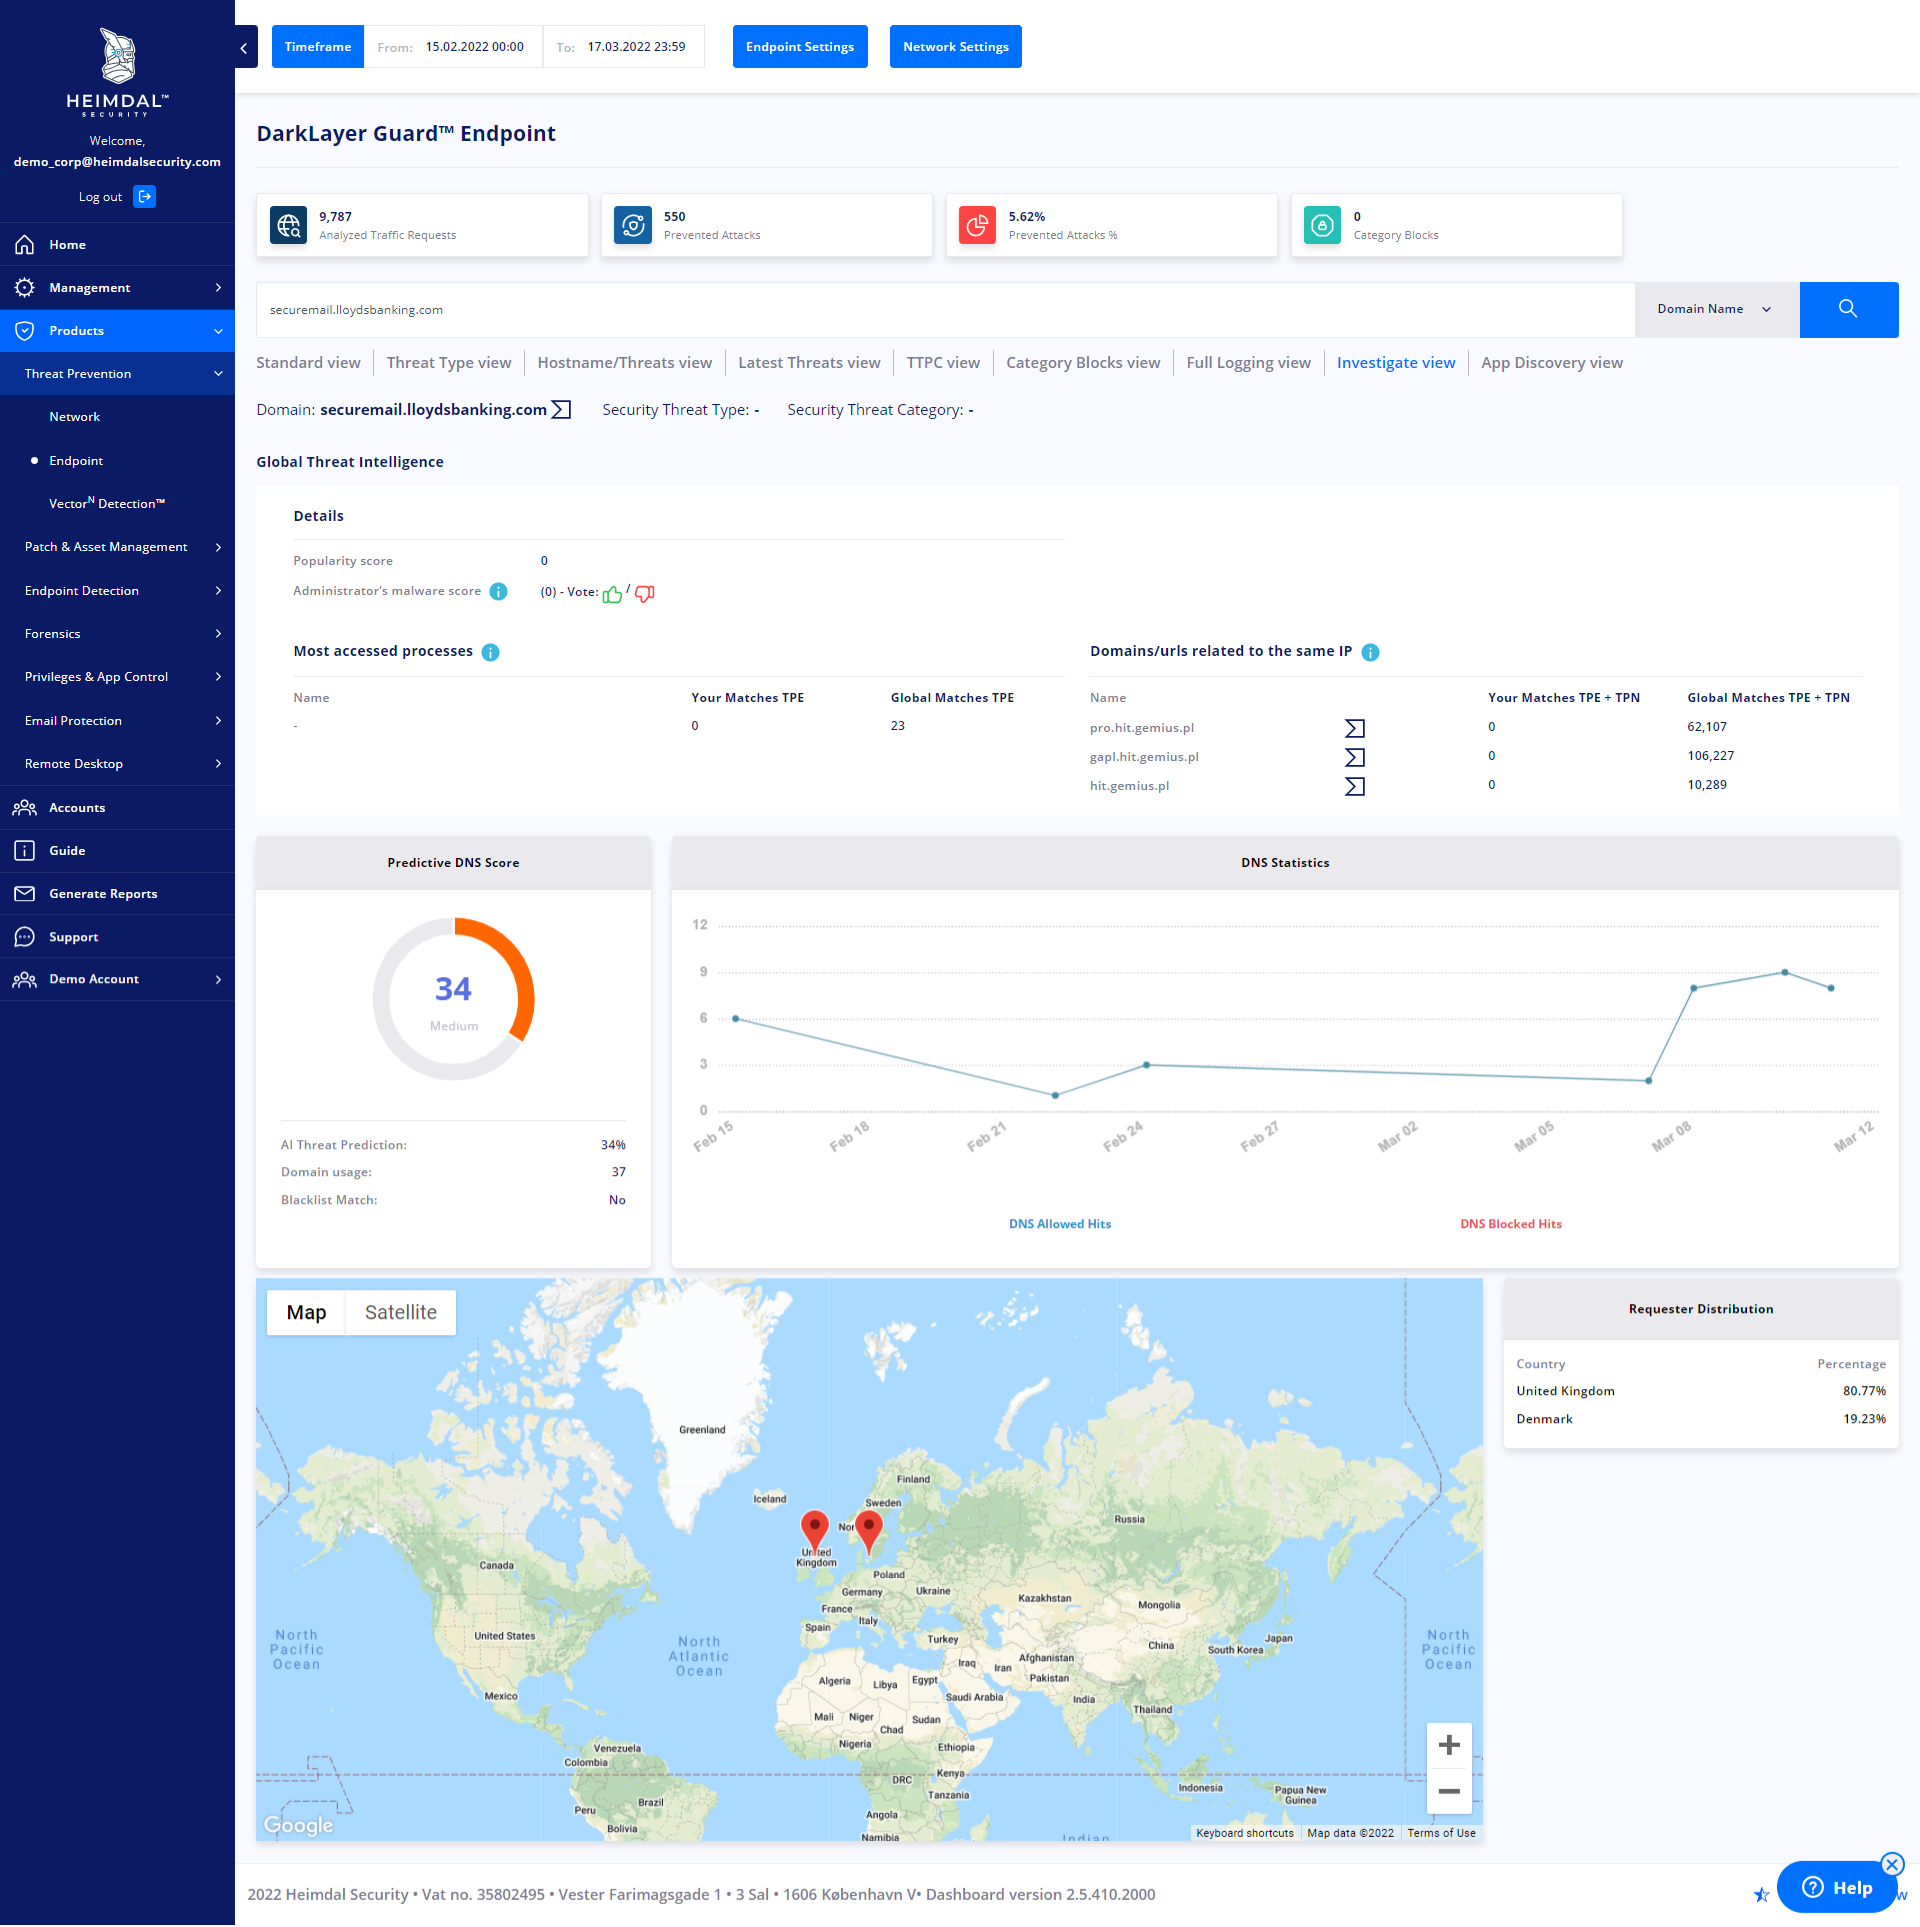Screen dimensions: 1920x1927
Task: Toggle upvote on administrator malware score
Action: pyautogui.click(x=612, y=593)
